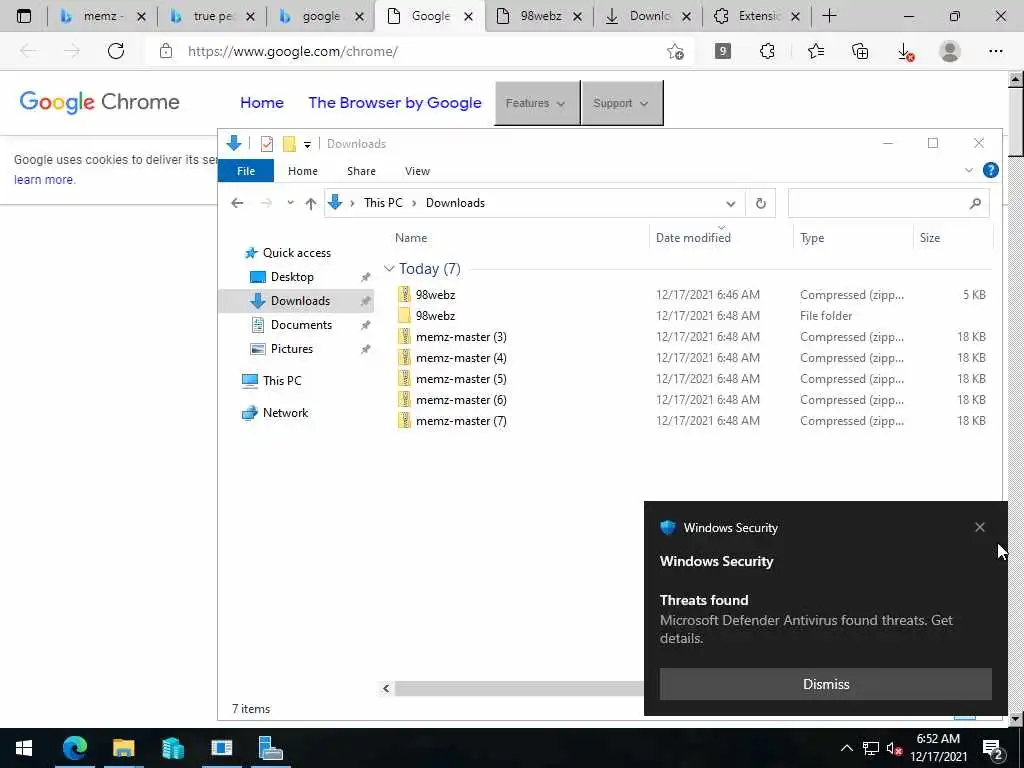Viewport: 1024px width, 768px height.
Task: Open the notification center icon
Action: pos(993,748)
